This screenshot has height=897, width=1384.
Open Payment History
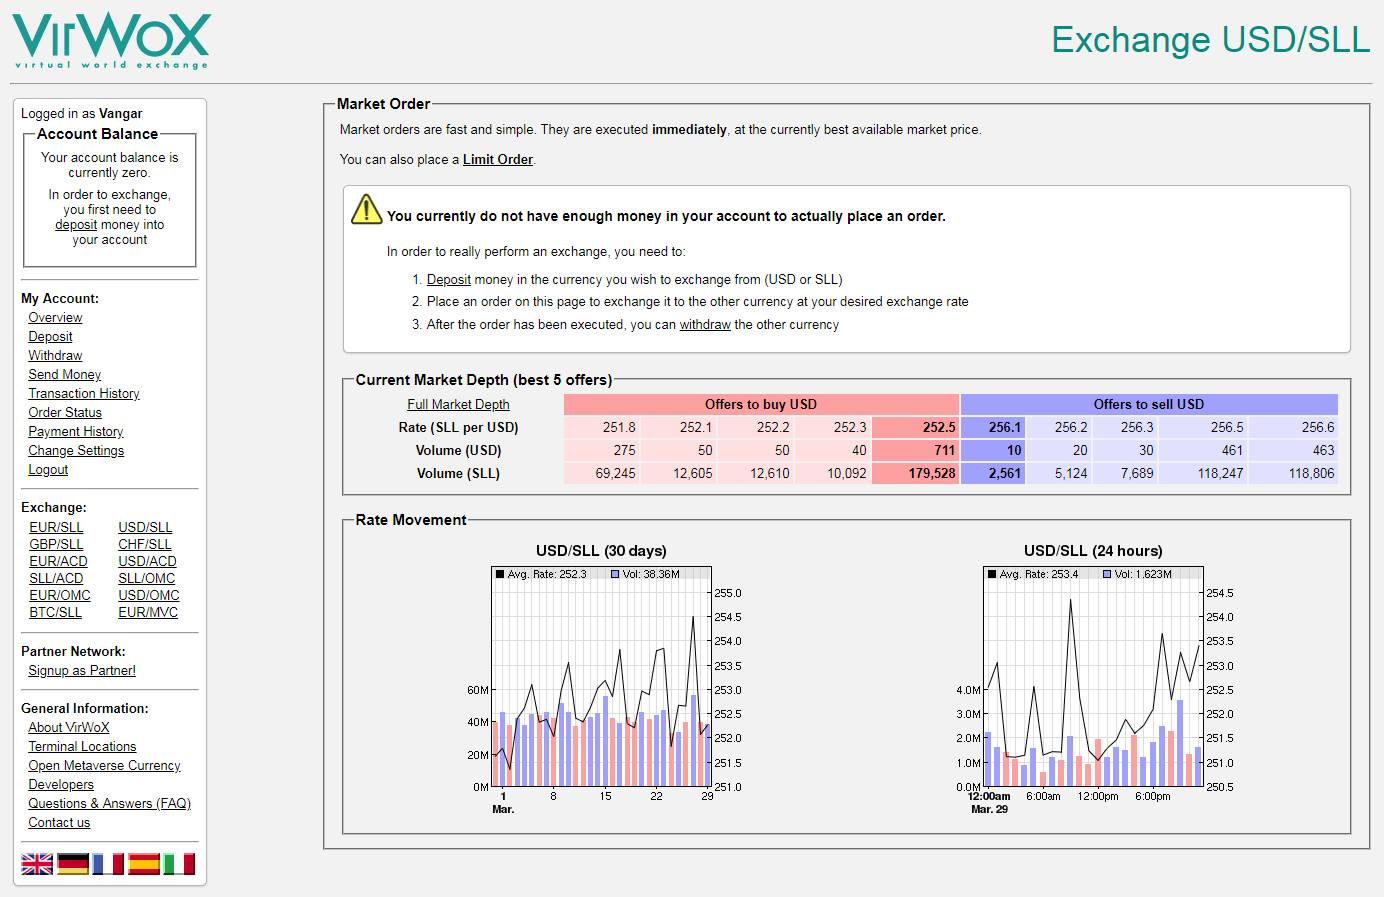pos(76,432)
